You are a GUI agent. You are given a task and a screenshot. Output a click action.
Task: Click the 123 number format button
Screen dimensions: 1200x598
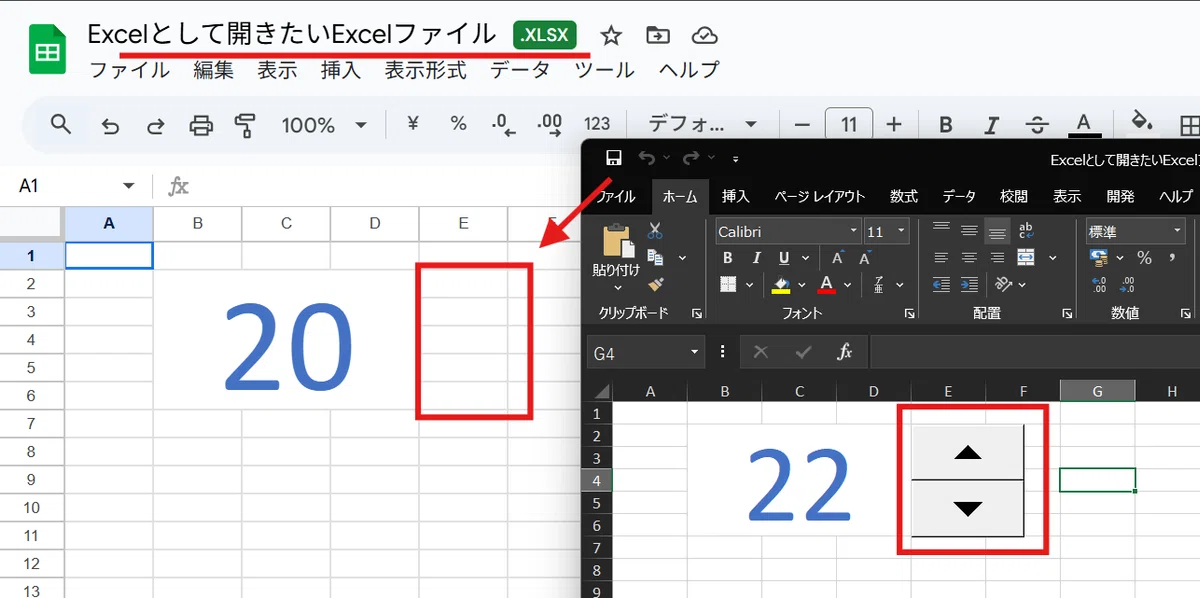(597, 124)
